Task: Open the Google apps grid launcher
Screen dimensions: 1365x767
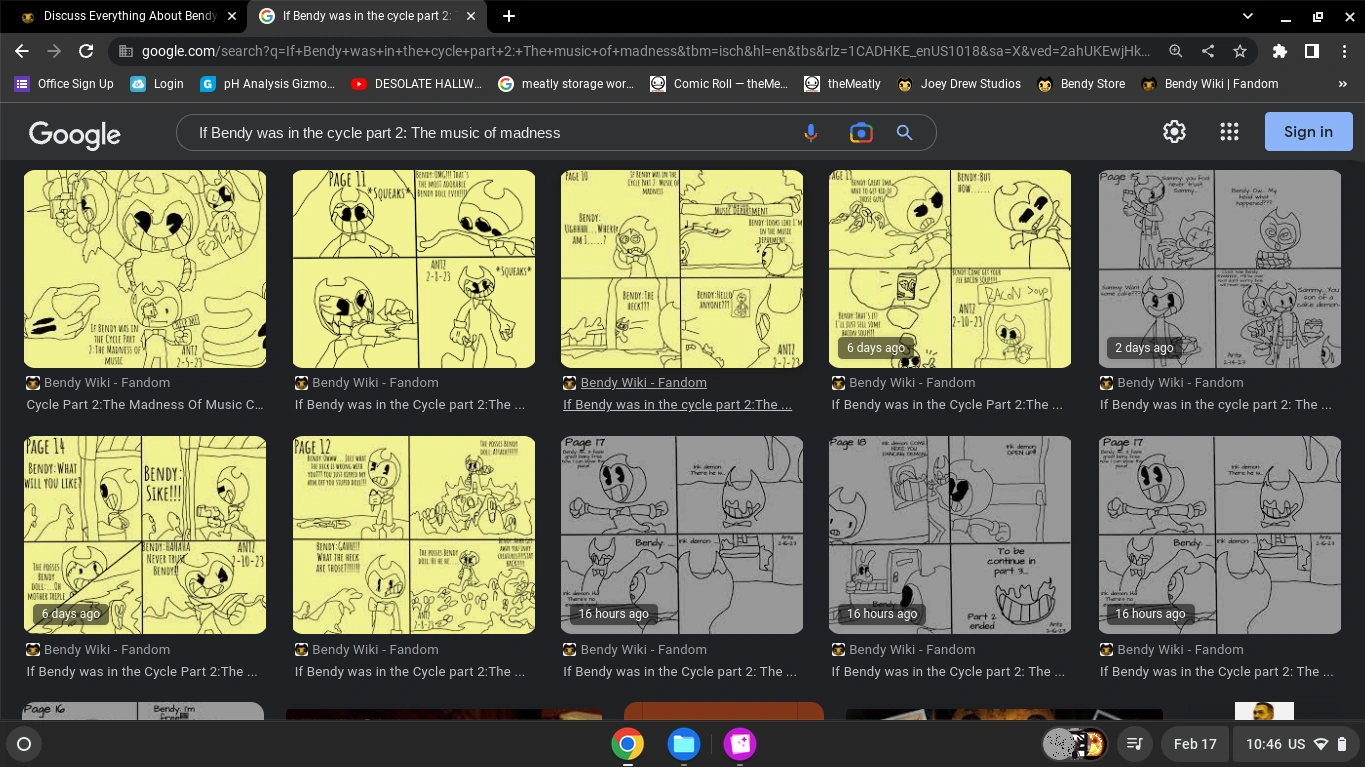Action: click(x=1229, y=131)
